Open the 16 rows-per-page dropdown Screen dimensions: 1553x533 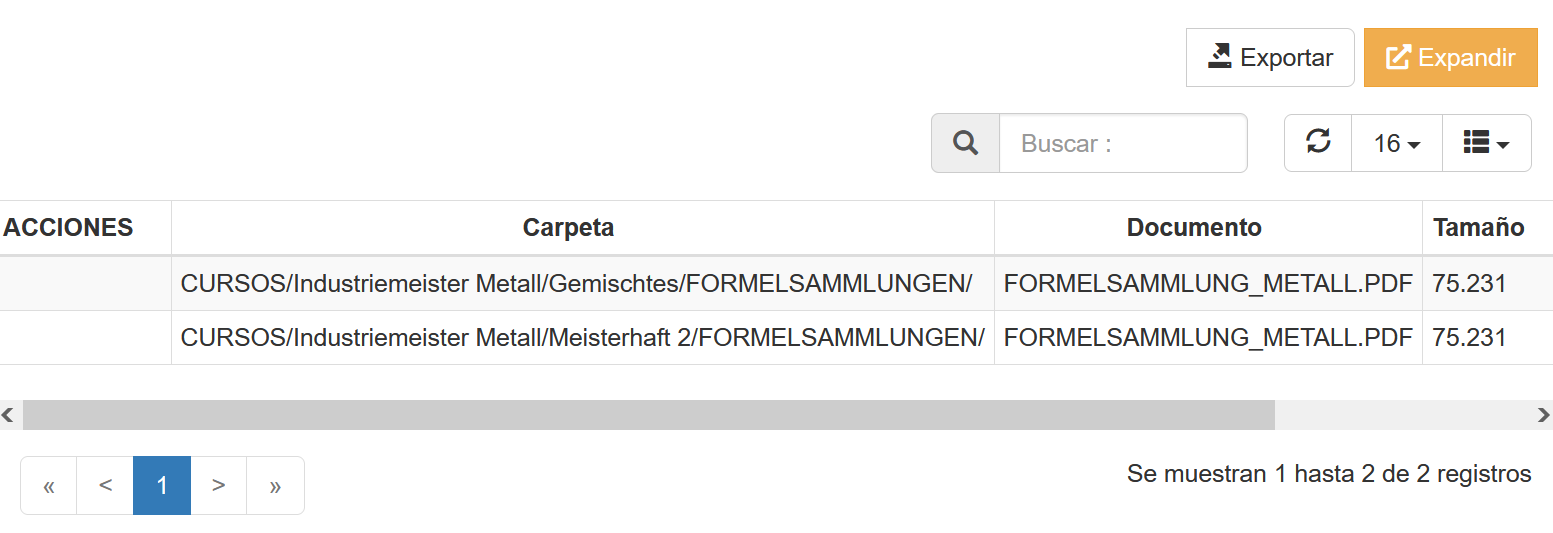pos(1396,143)
